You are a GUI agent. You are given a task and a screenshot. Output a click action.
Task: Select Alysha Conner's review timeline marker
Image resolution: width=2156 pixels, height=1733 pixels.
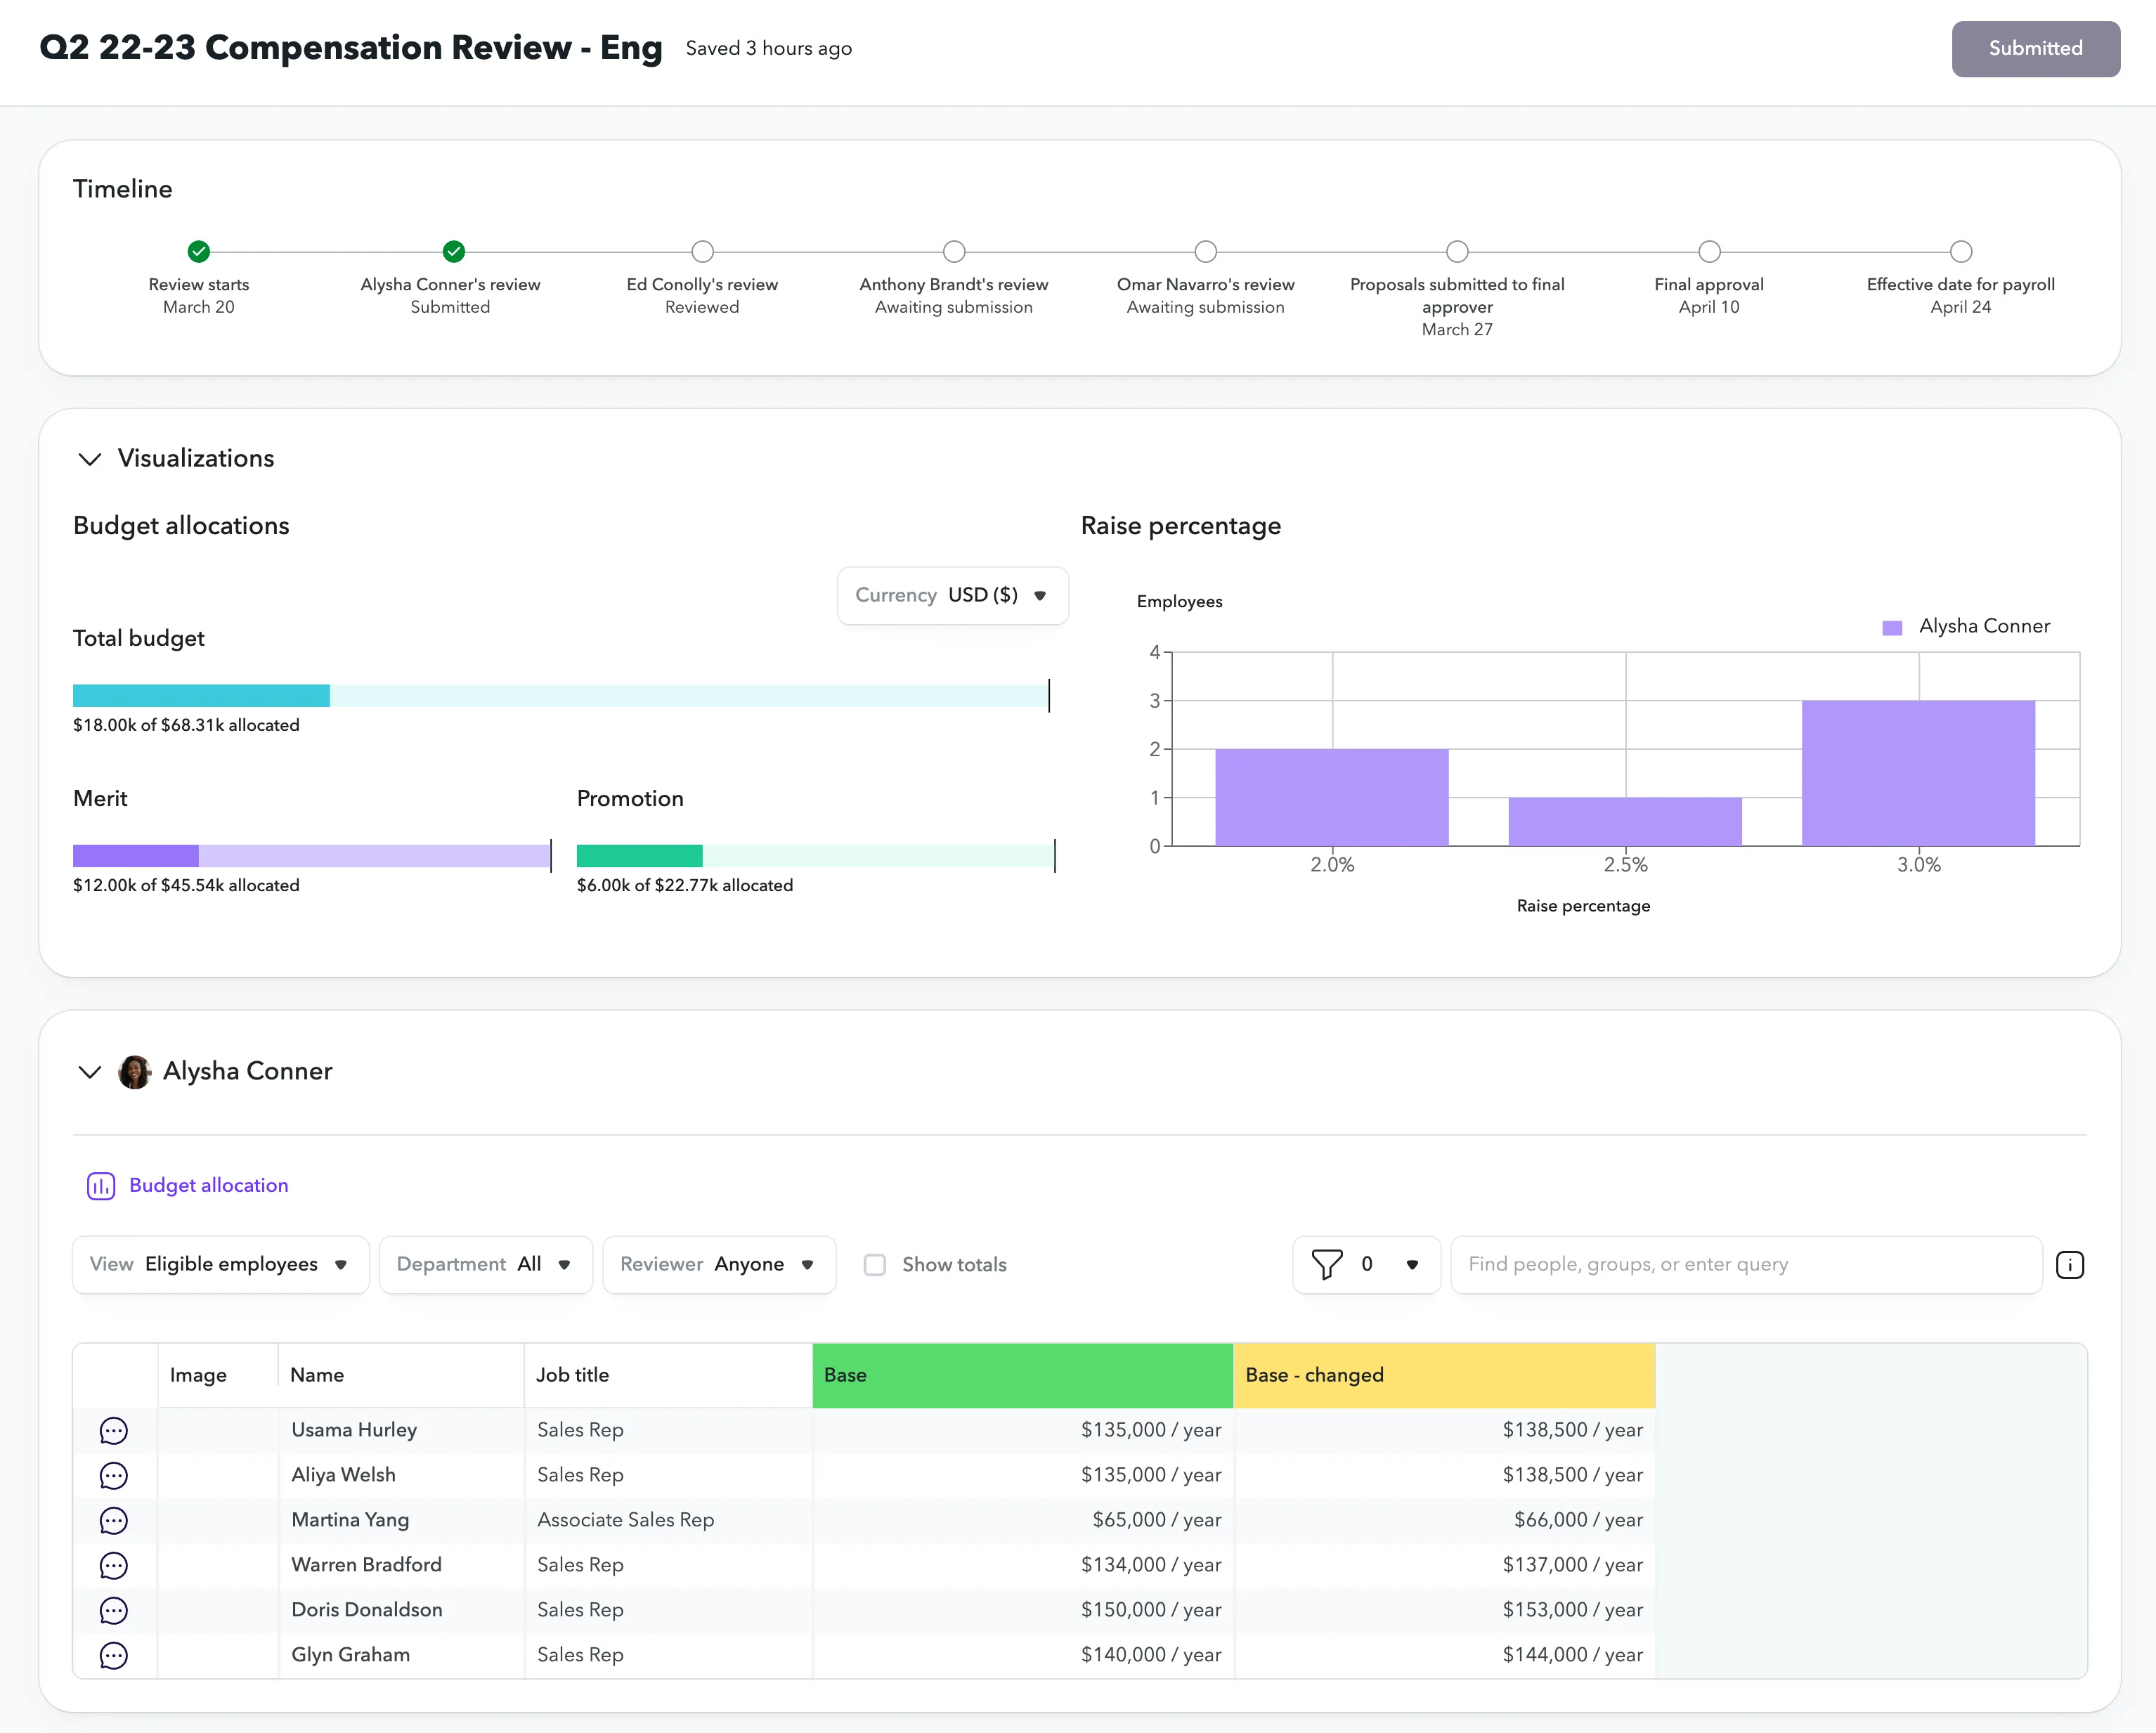[x=454, y=251]
